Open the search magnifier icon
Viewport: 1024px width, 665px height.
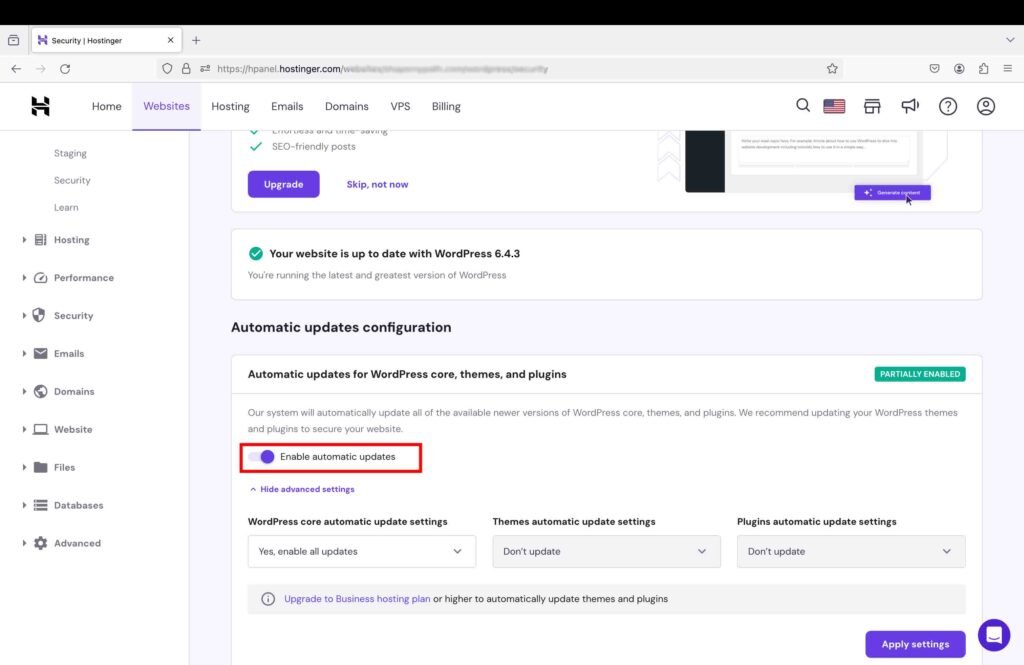coord(803,105)
